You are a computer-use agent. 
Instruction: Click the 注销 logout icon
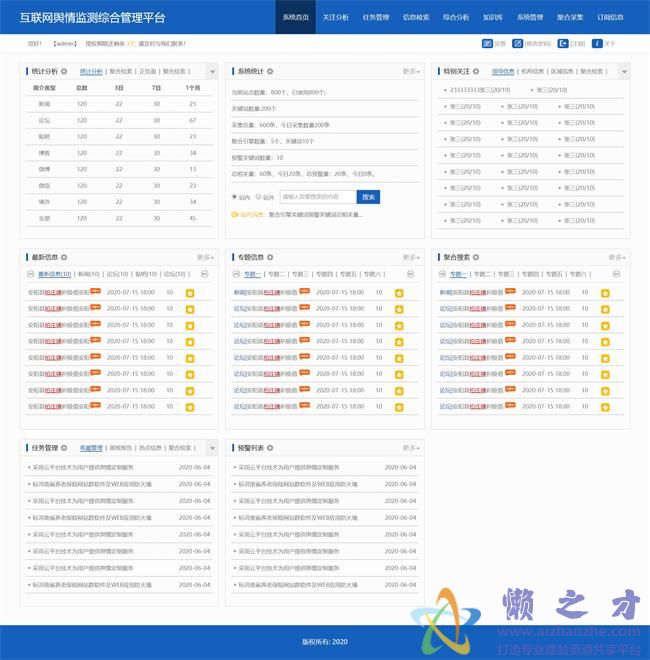[x=563, y=44]
